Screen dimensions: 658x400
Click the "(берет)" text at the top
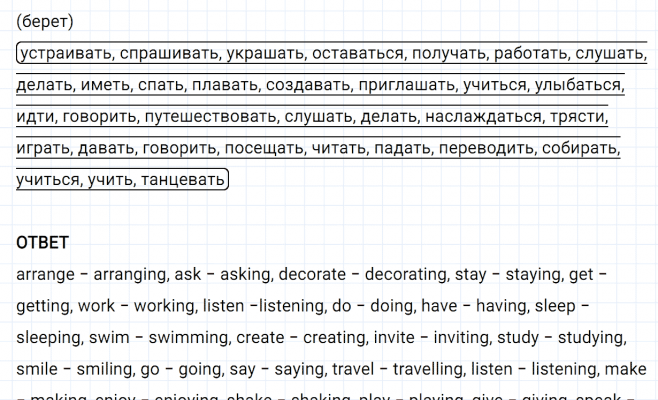point(45,21)
